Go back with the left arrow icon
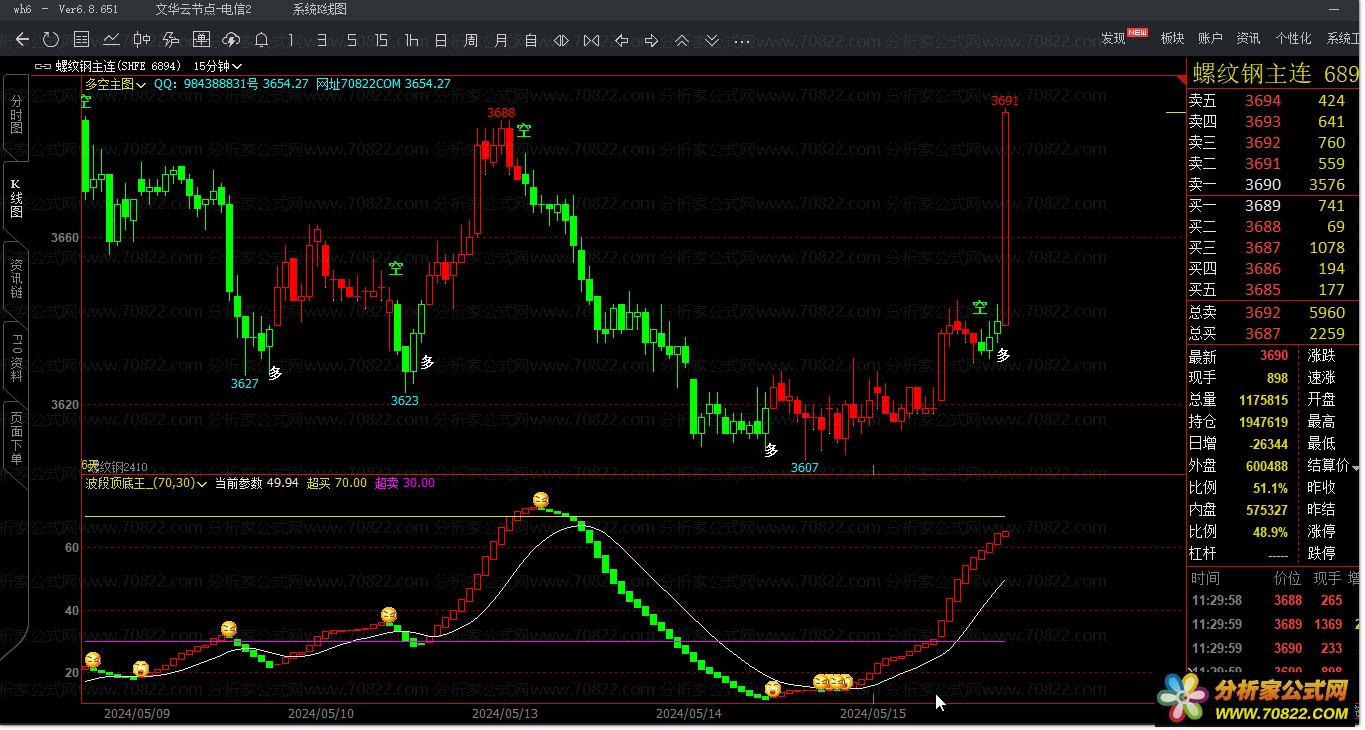 coord(23,40)
